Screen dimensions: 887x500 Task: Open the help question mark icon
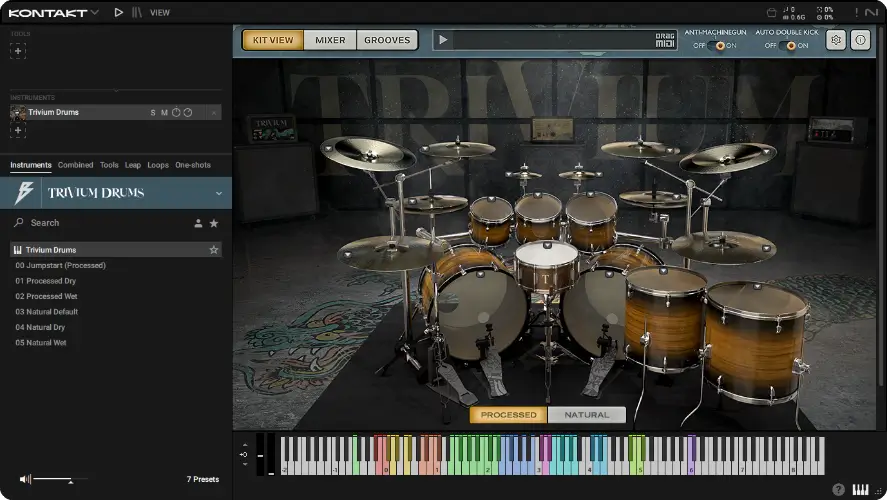pos(838,489)
